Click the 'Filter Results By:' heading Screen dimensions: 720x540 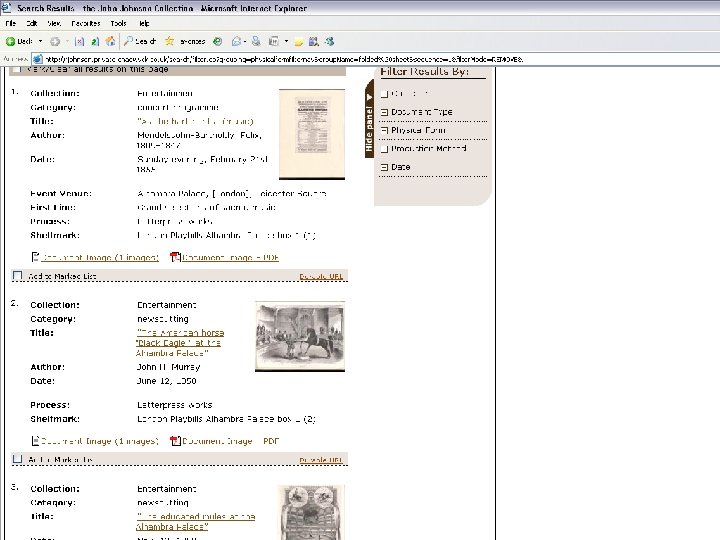424,72
